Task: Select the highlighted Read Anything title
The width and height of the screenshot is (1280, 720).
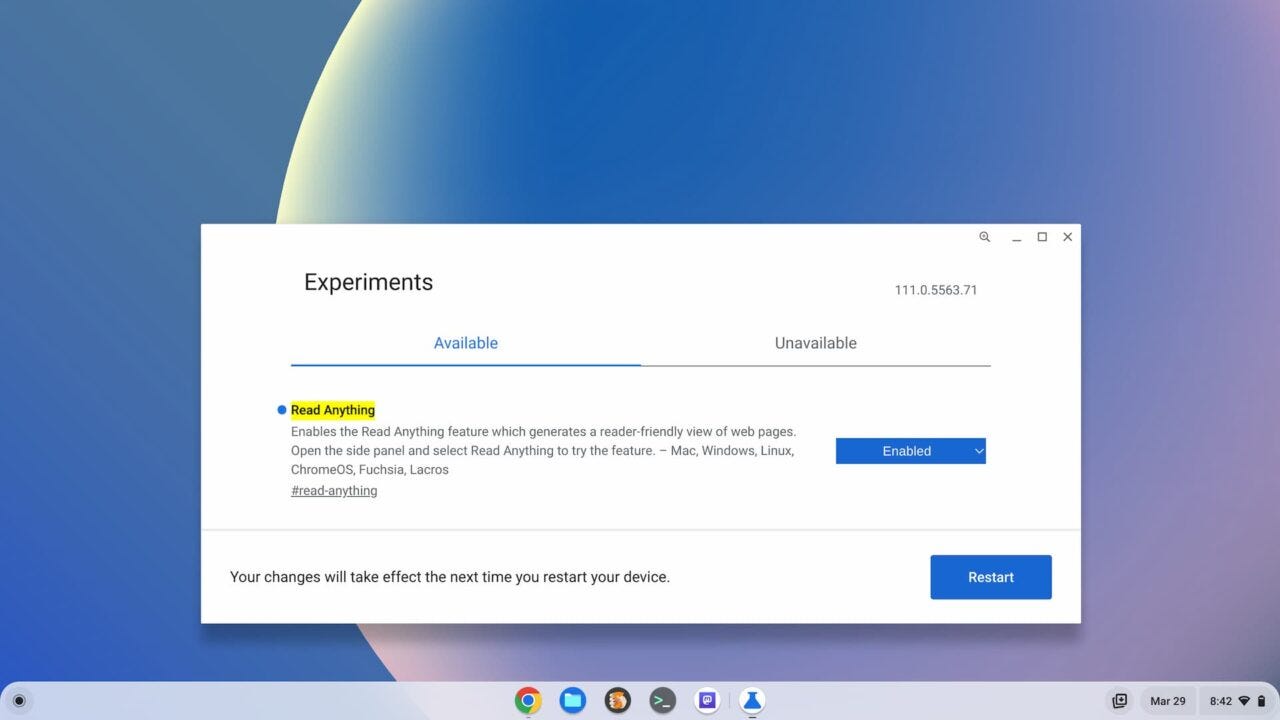Action: [333, 410]
